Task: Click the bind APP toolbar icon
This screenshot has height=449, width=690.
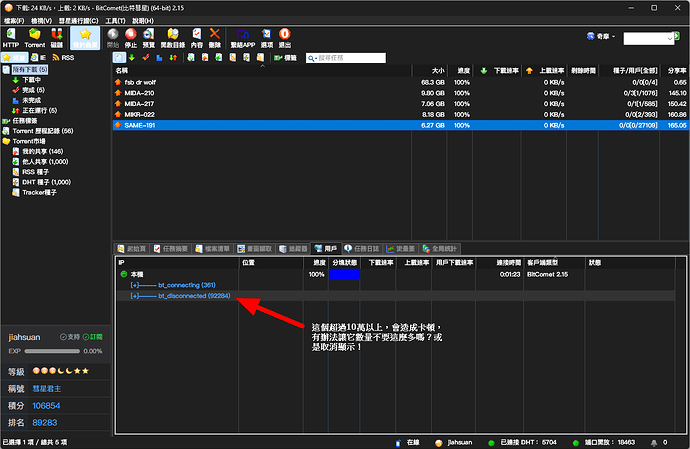Action: point(243,38)
